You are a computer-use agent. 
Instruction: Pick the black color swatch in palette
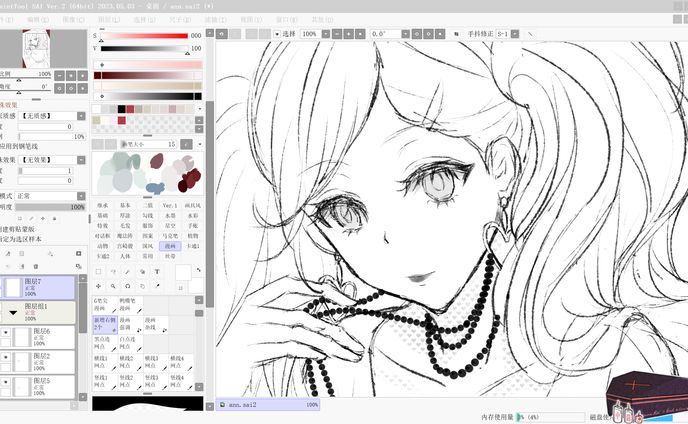click(x=122, y=109)
